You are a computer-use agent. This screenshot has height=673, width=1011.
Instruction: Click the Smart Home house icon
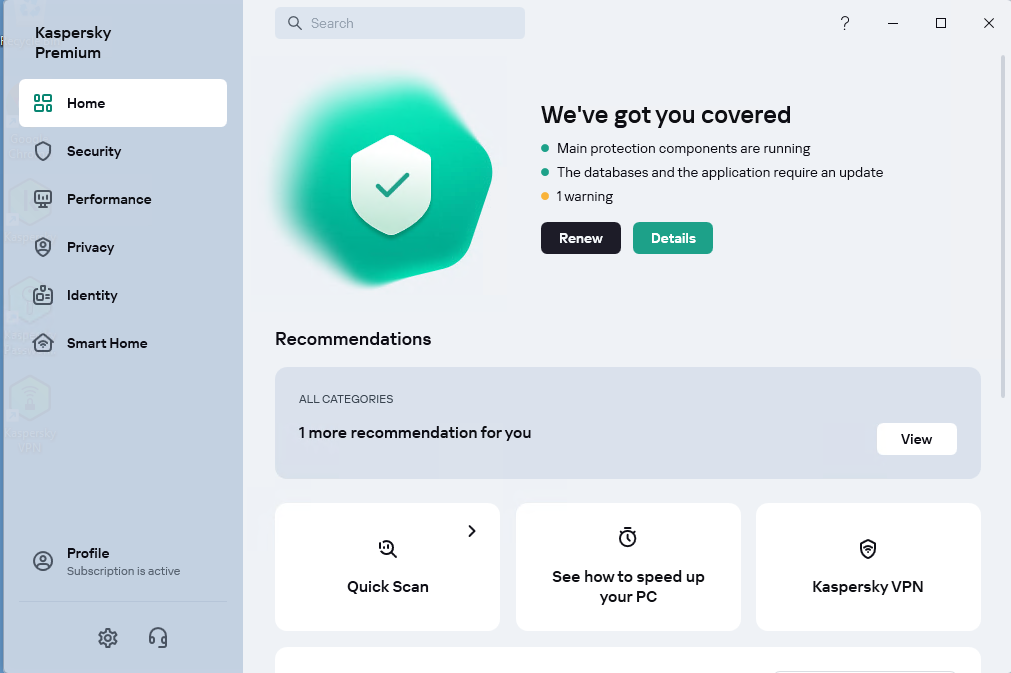point(43,343)
